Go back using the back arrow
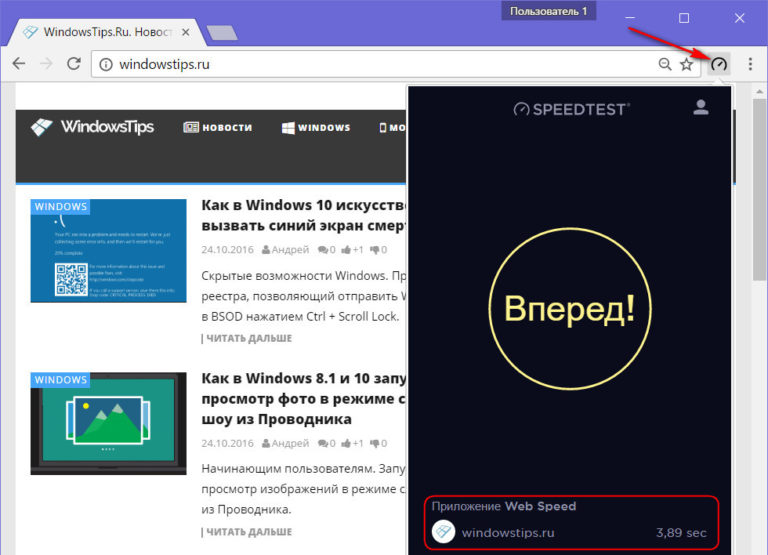768x555 pixels. point(18,64)
